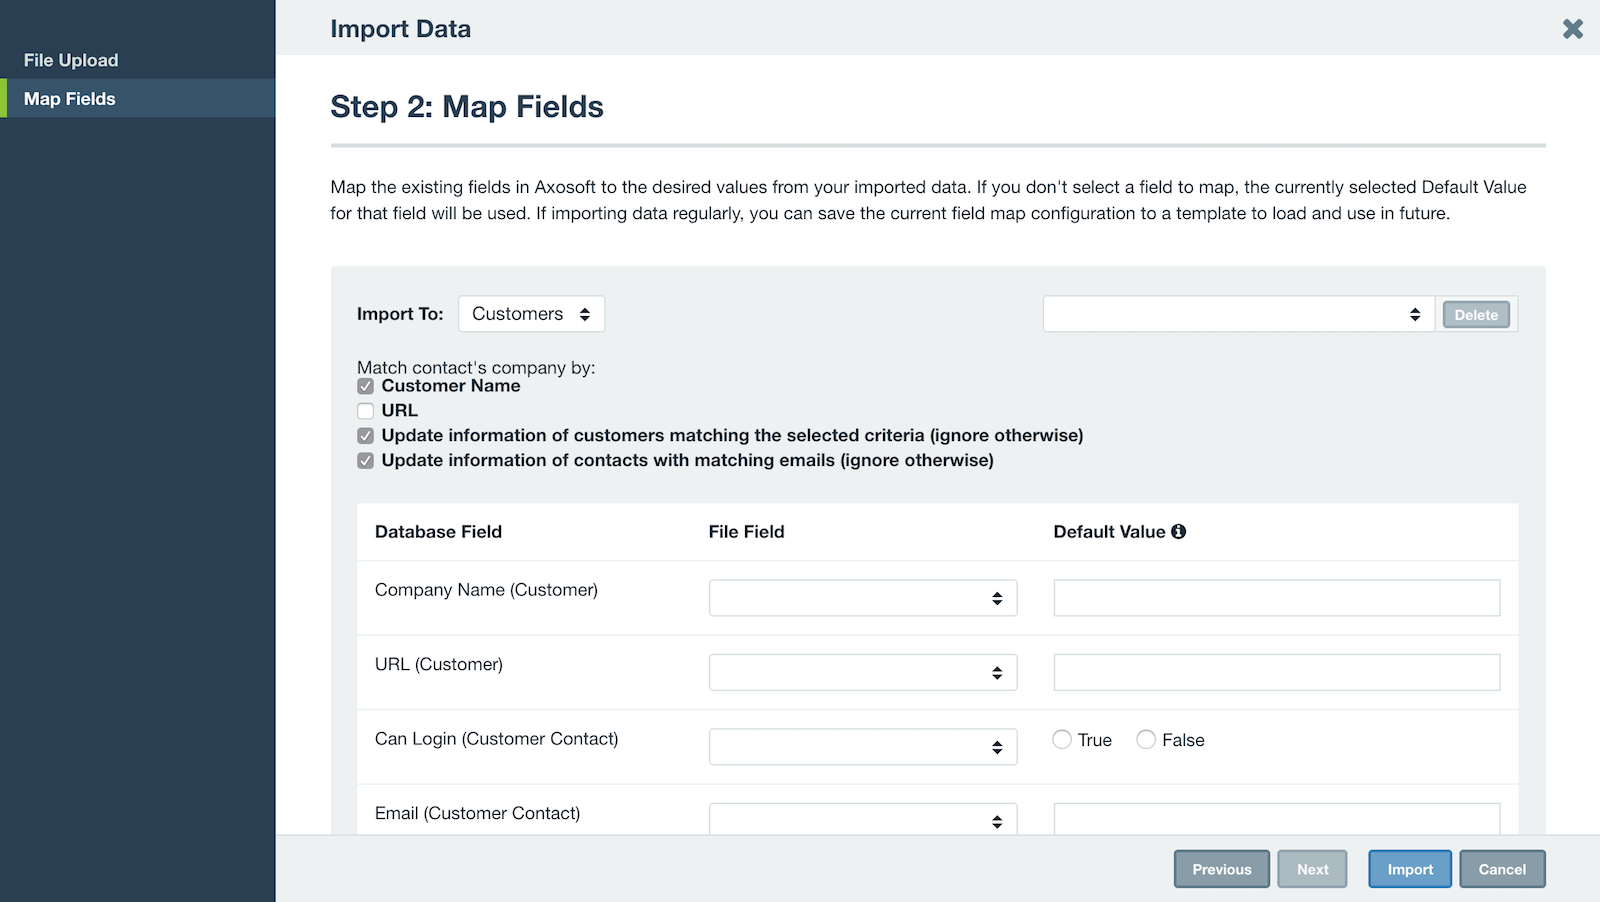
Task: Click the Cancel button
Action: [1502, 869]
